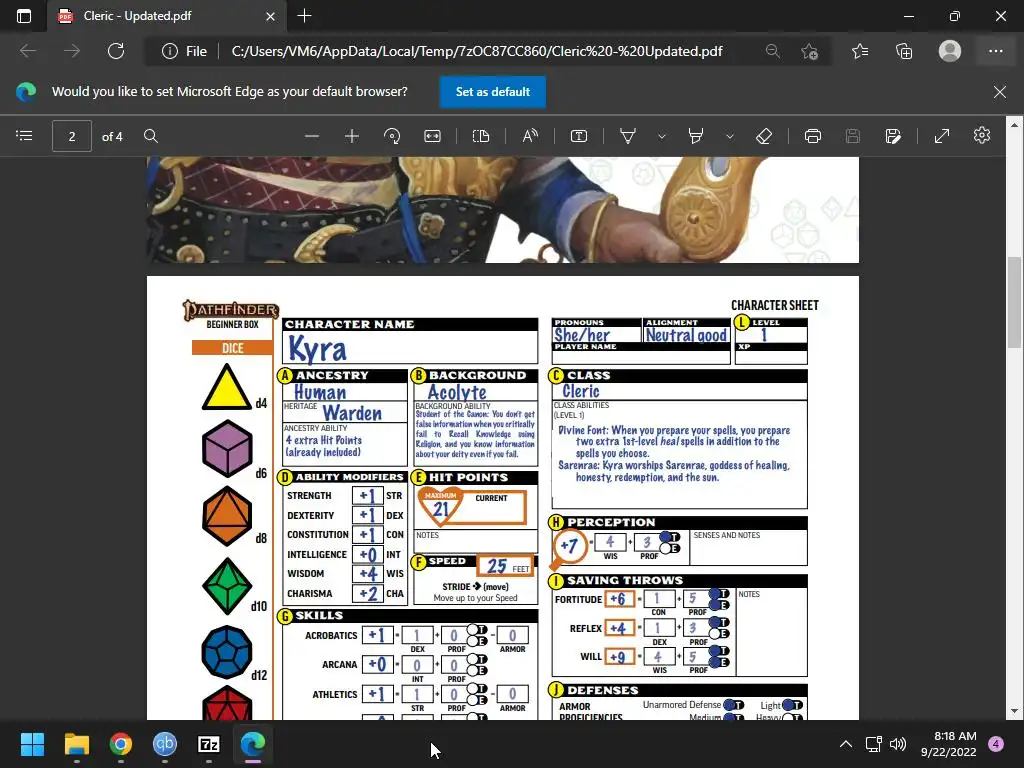Click the vertical scrollbar thumb
This screenshot has height=768, width=1024.
[1014, 304]
